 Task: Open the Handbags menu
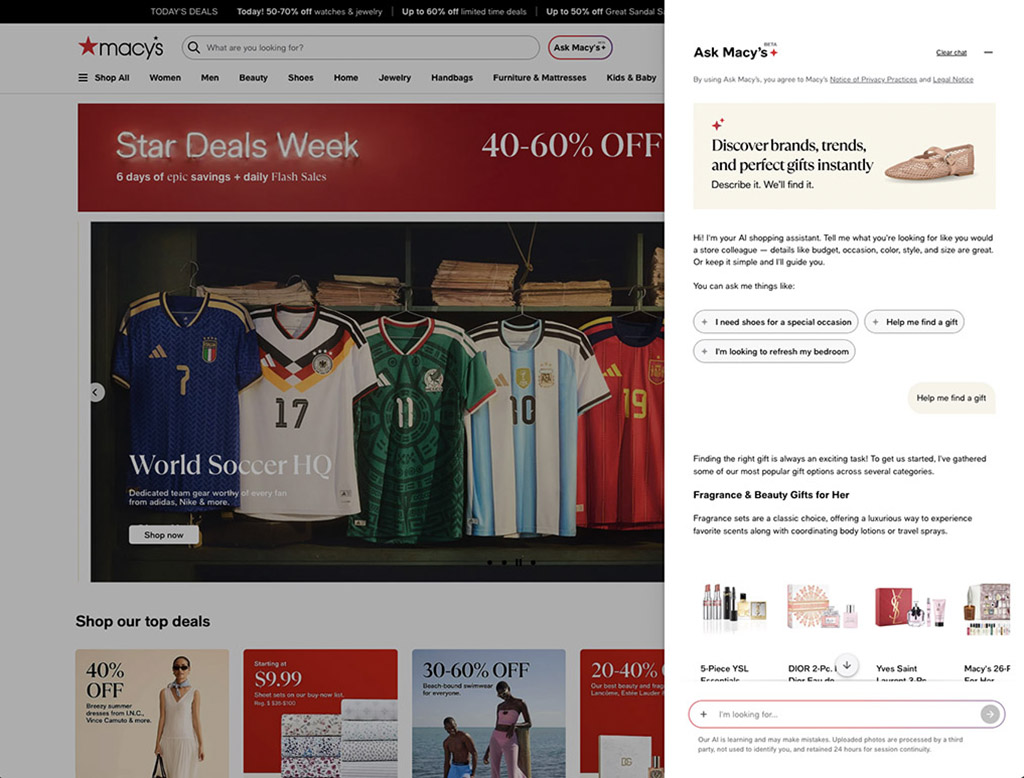(x=452, y=77)
